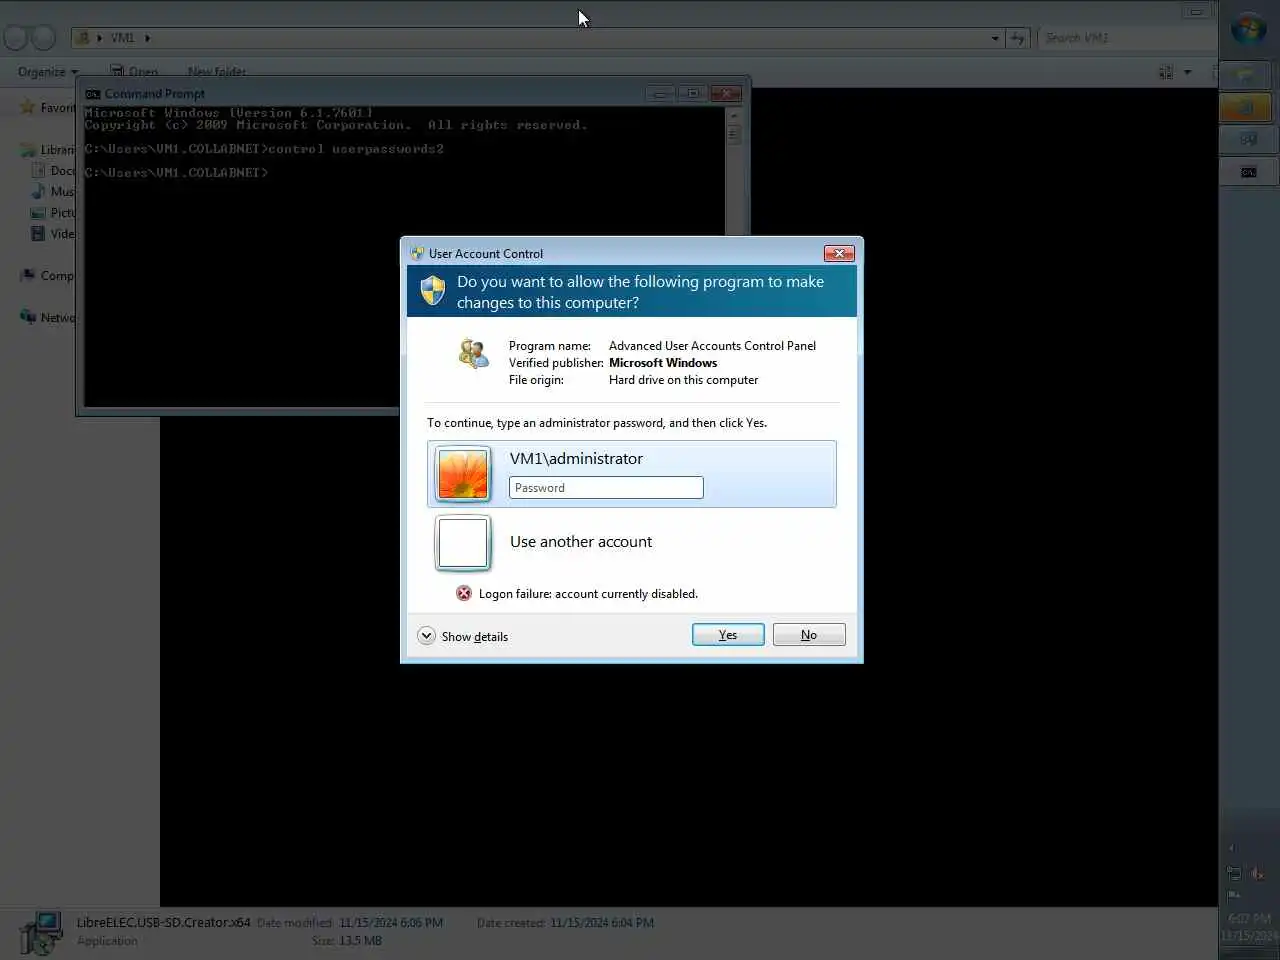
Task: Click the Windows Start orb
Action: pos(1248,29)
